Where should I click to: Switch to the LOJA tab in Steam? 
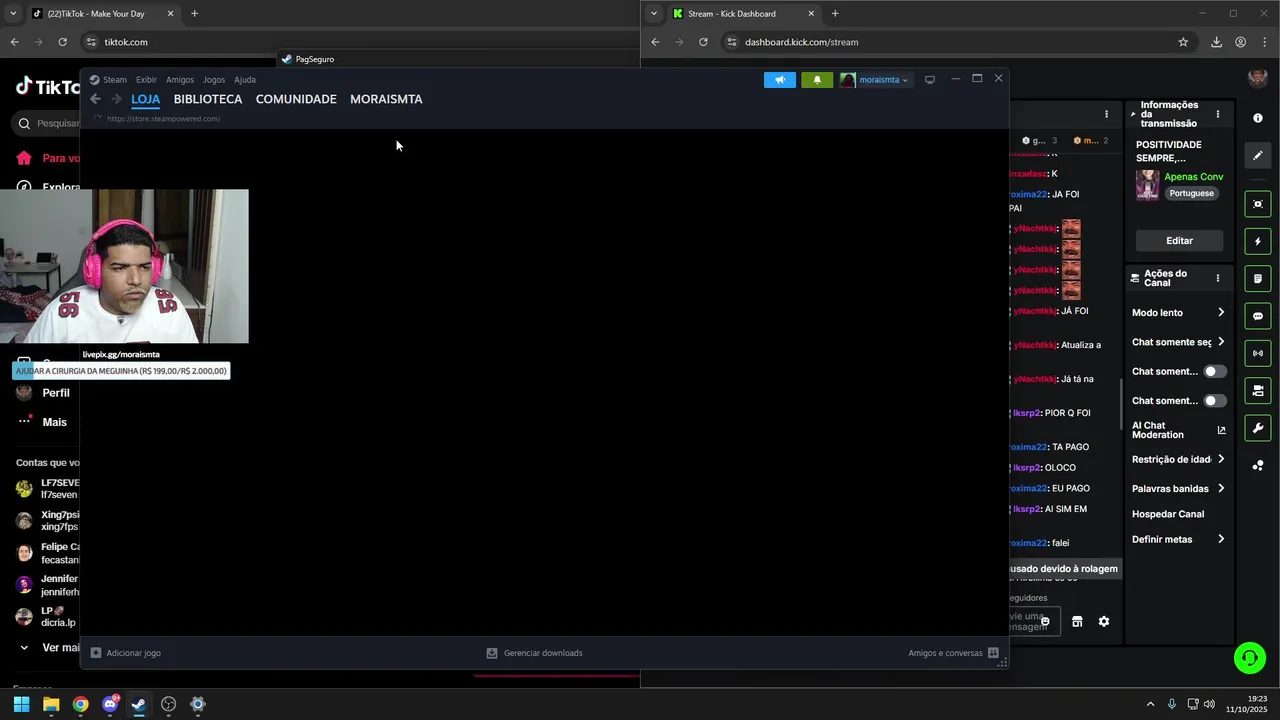point(146,99)
